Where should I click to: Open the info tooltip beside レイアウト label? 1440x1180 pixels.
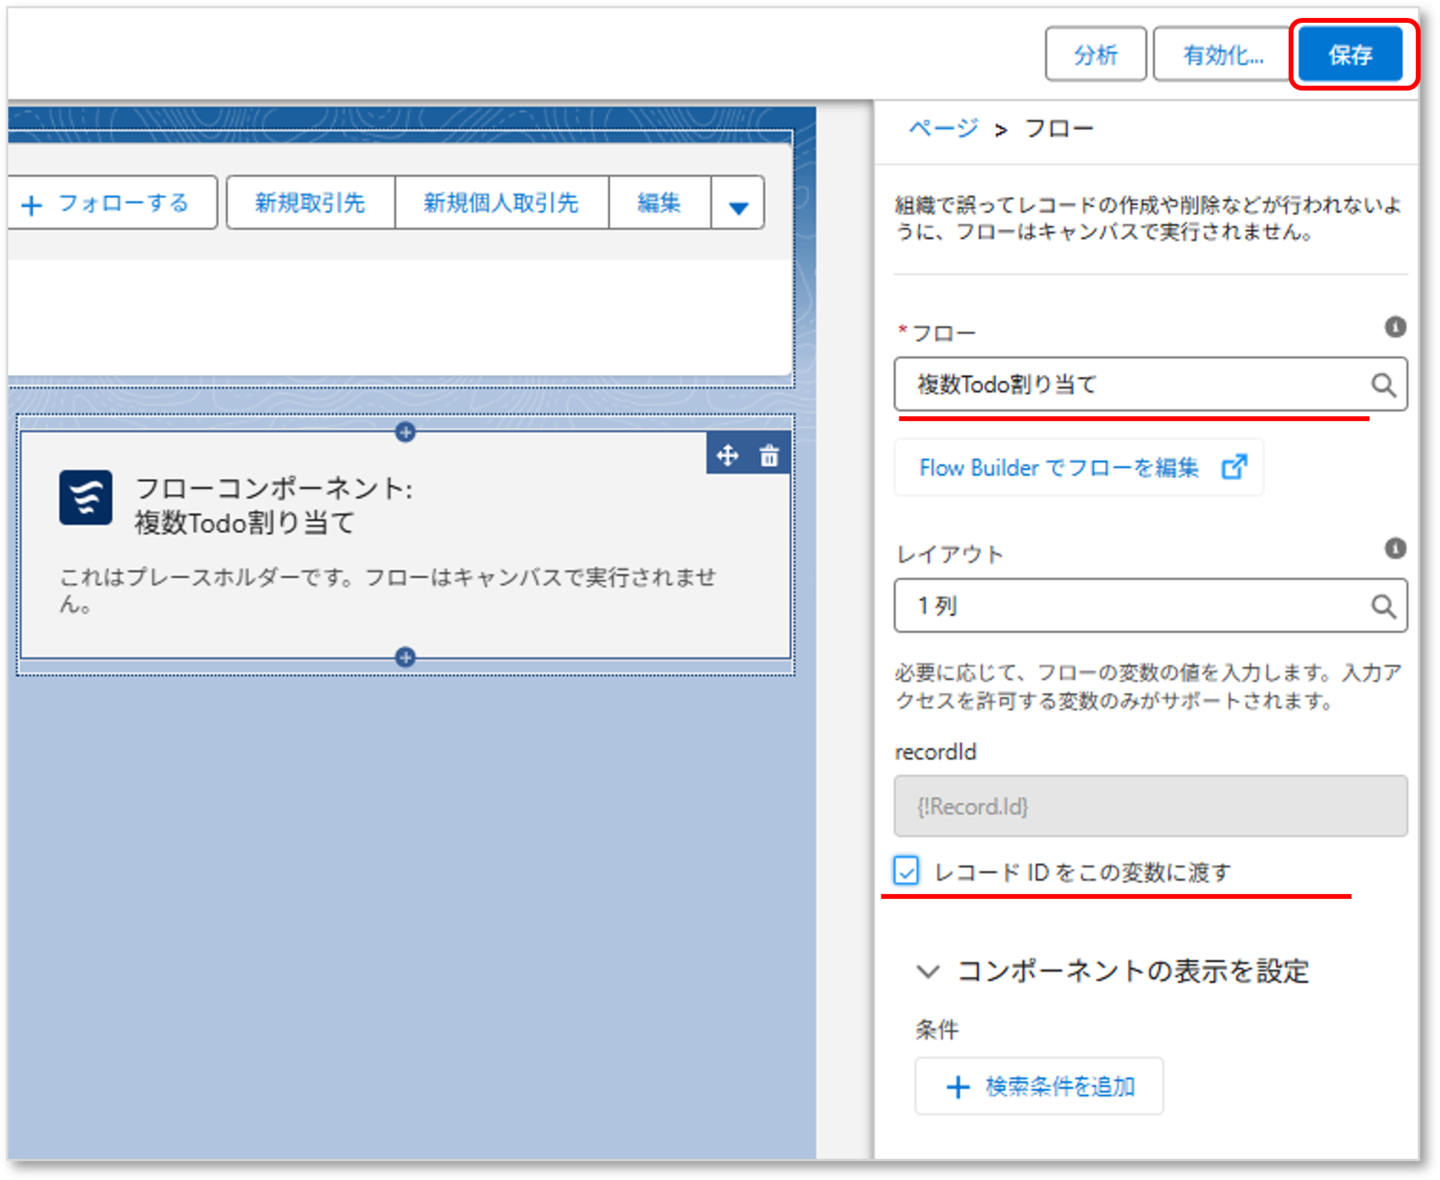(x=1395, y=548)
